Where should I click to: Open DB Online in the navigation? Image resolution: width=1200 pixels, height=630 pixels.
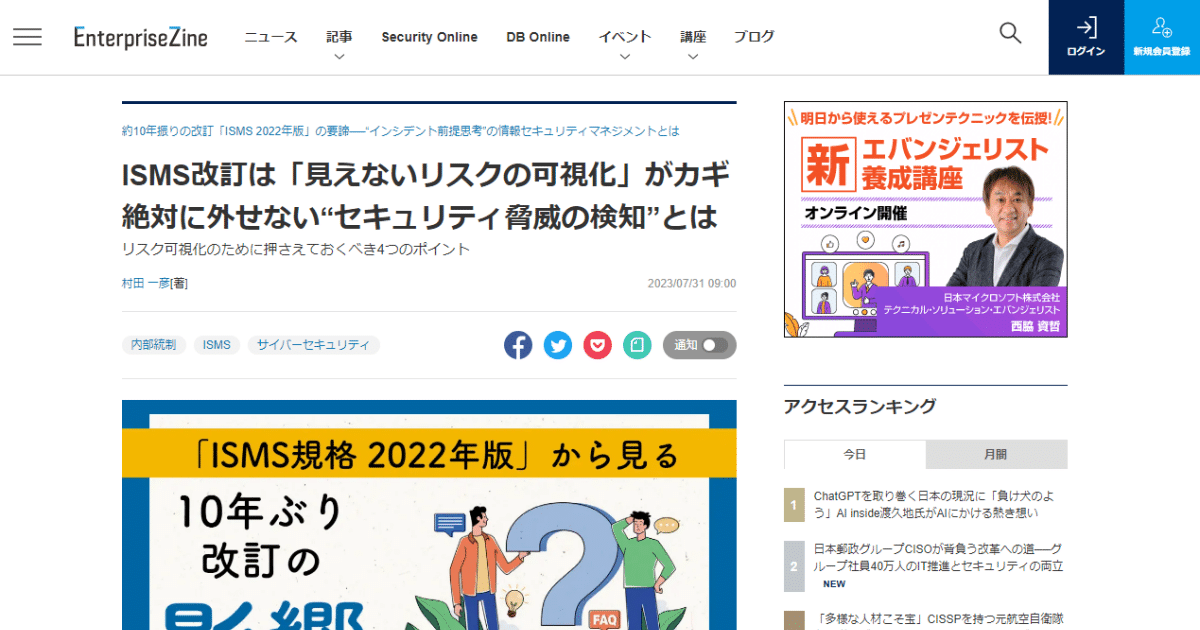tap(538, 37)
